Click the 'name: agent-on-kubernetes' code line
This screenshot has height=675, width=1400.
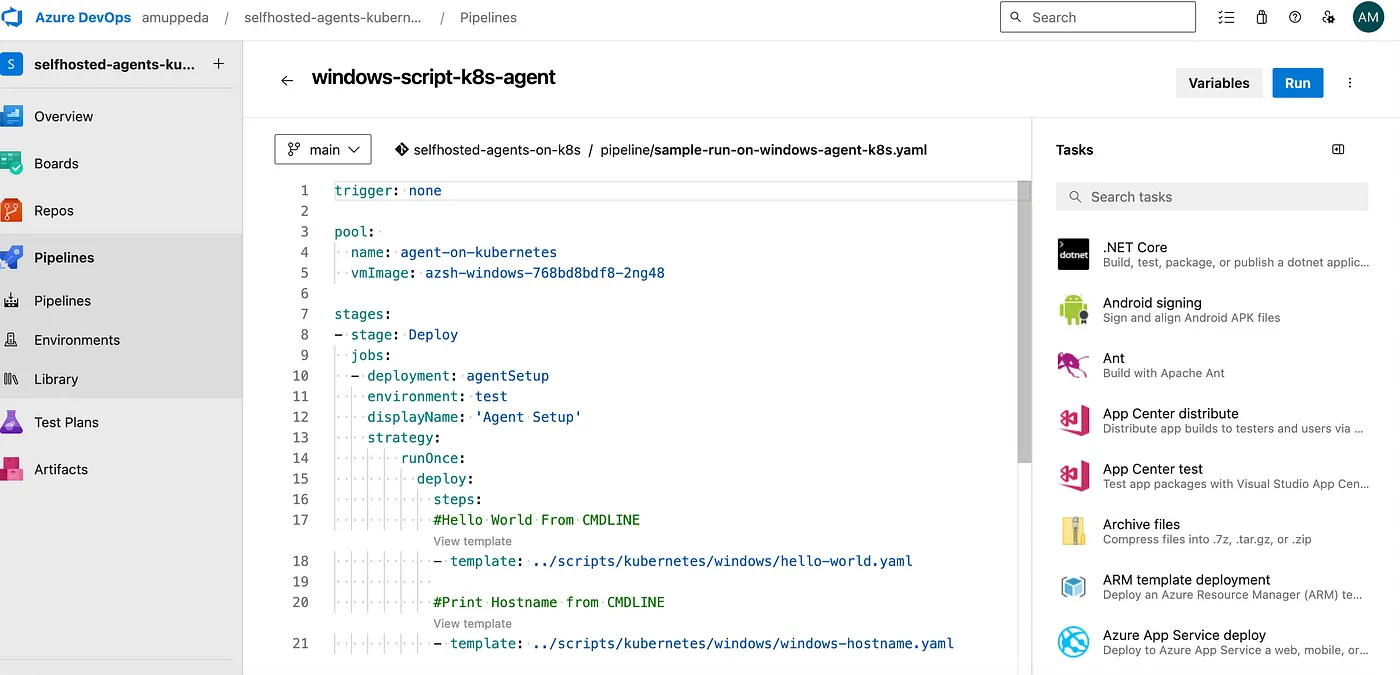click(454, 252)
